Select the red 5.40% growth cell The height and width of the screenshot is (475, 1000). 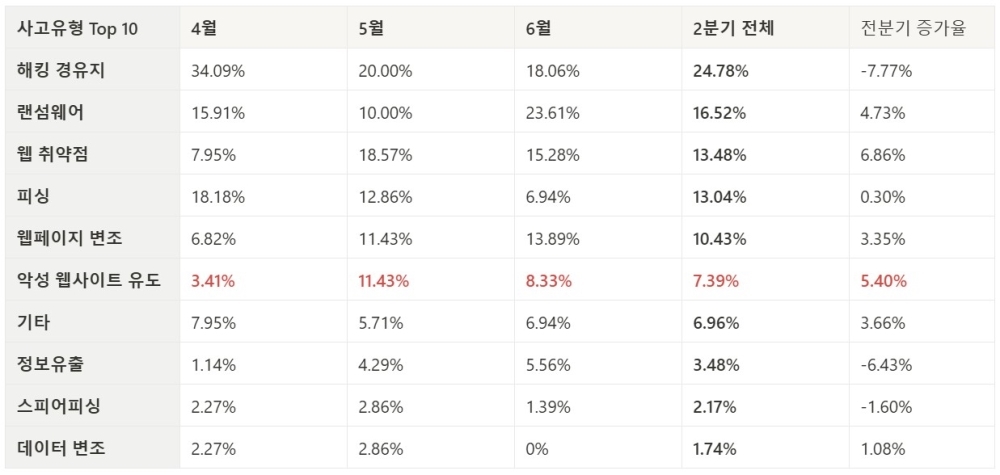[883, 281]
